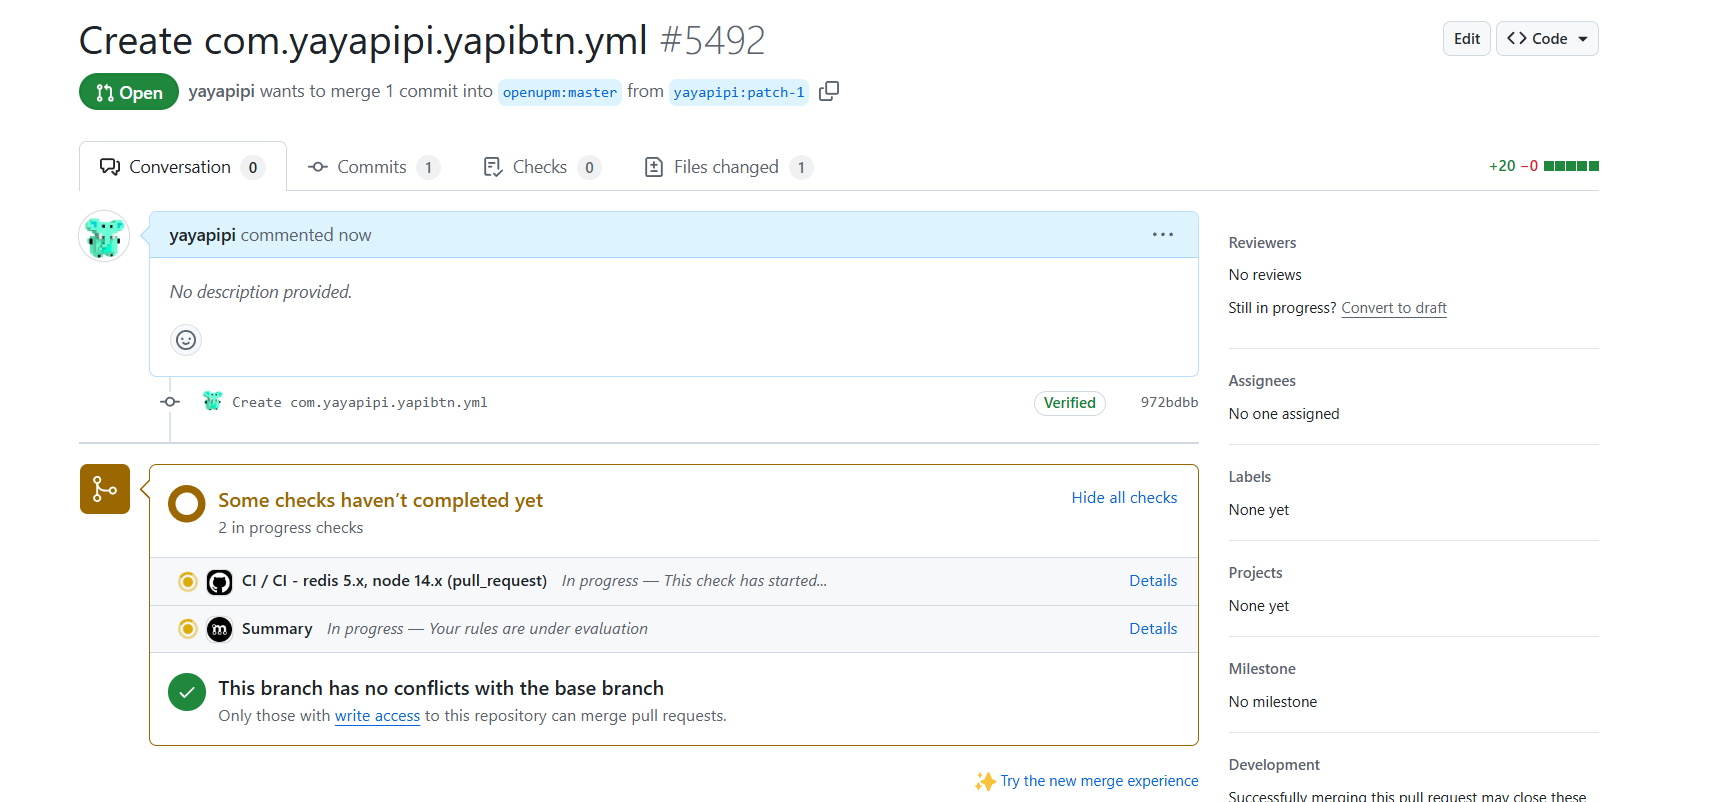Open the Code dropdown
Screen dimensions: 1710x802
(x=1546, y=39)
